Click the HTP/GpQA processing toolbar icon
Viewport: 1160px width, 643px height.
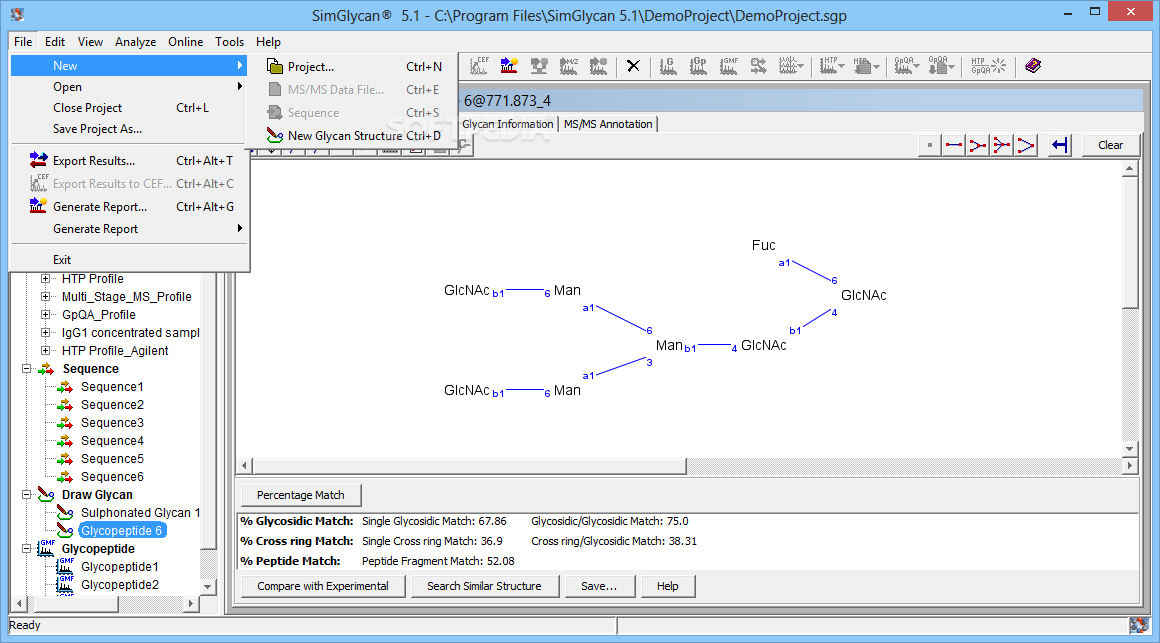coord(988,66)
